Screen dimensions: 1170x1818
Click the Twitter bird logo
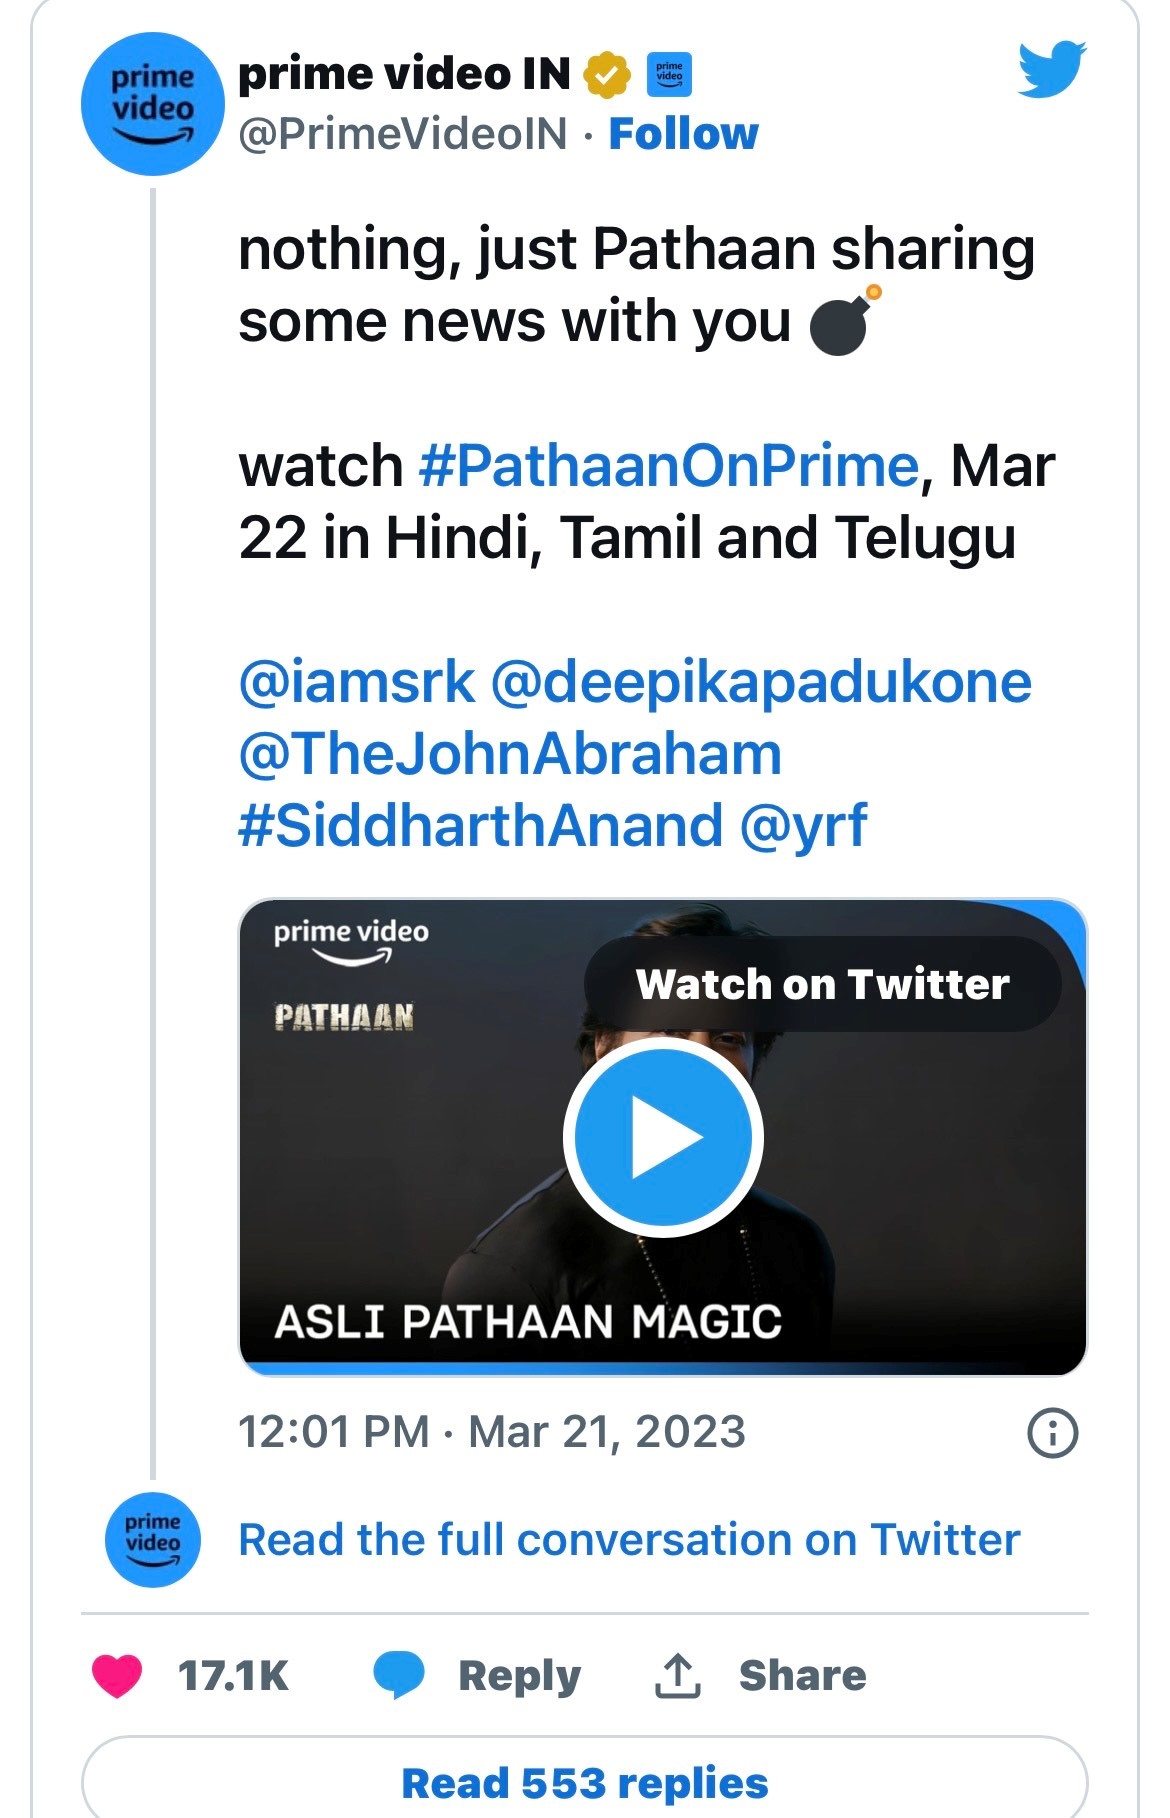click(1051, 69)
